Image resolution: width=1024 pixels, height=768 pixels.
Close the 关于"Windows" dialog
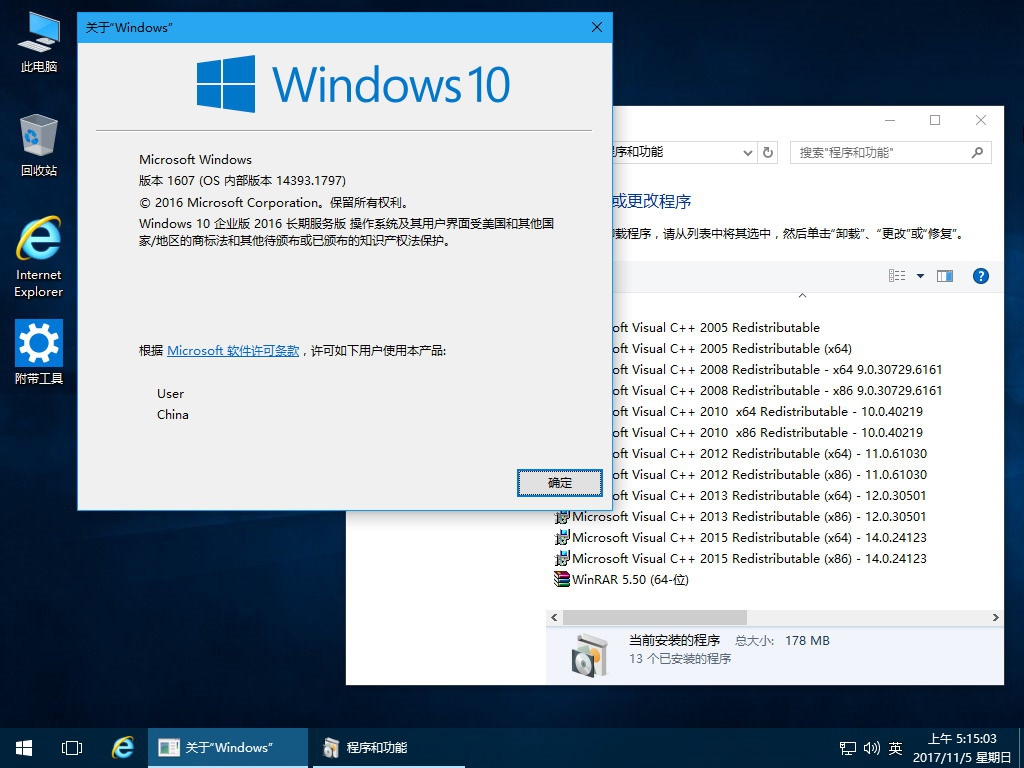click(596, 27)
